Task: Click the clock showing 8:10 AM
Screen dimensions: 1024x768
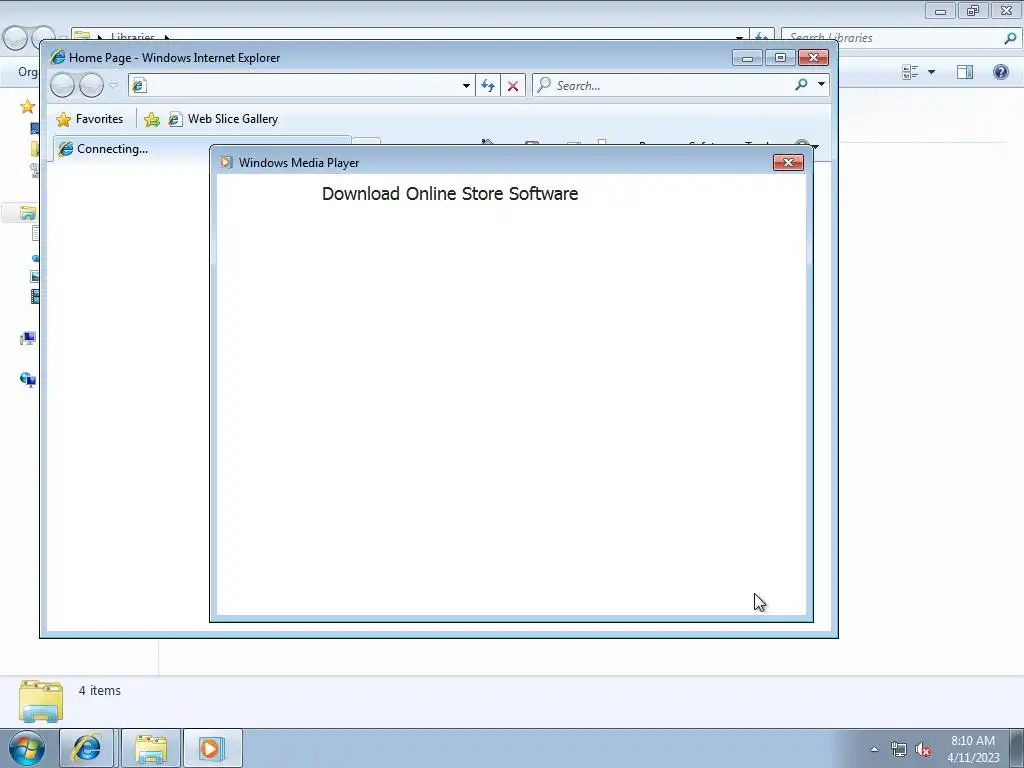Action: pos(973,748)
